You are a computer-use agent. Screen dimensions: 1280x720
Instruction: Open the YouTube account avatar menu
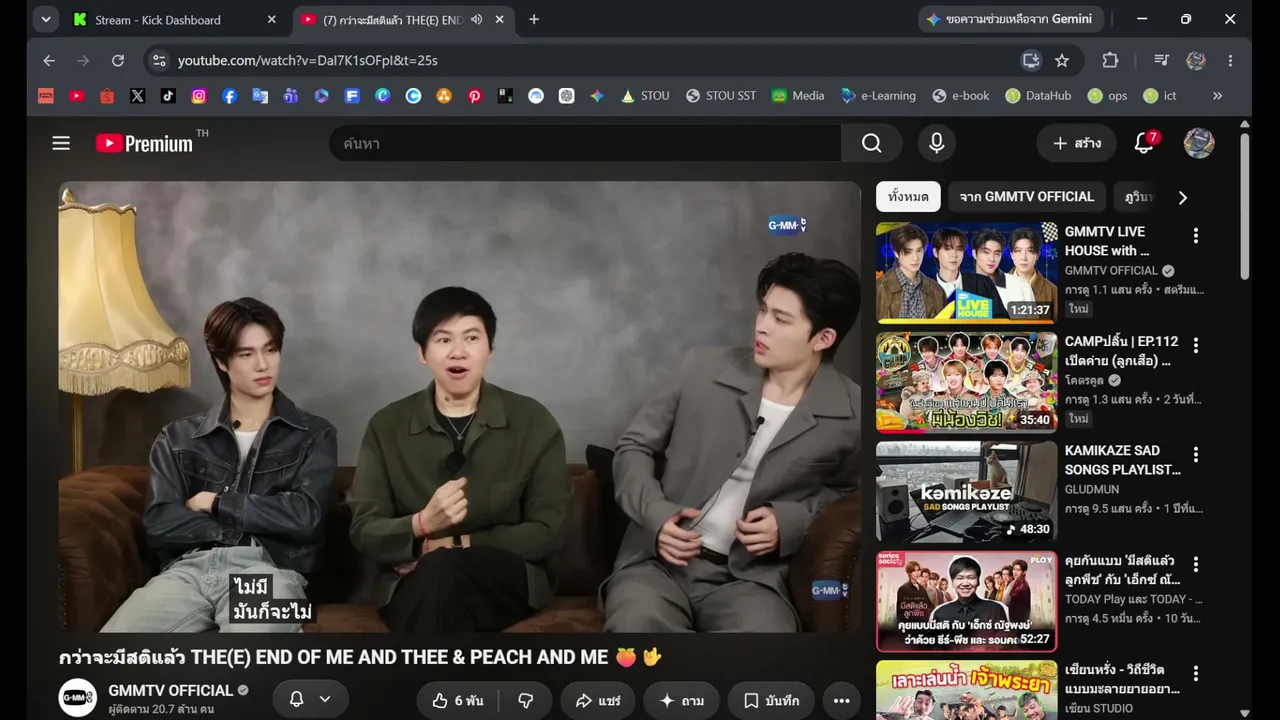(1199, 143)
